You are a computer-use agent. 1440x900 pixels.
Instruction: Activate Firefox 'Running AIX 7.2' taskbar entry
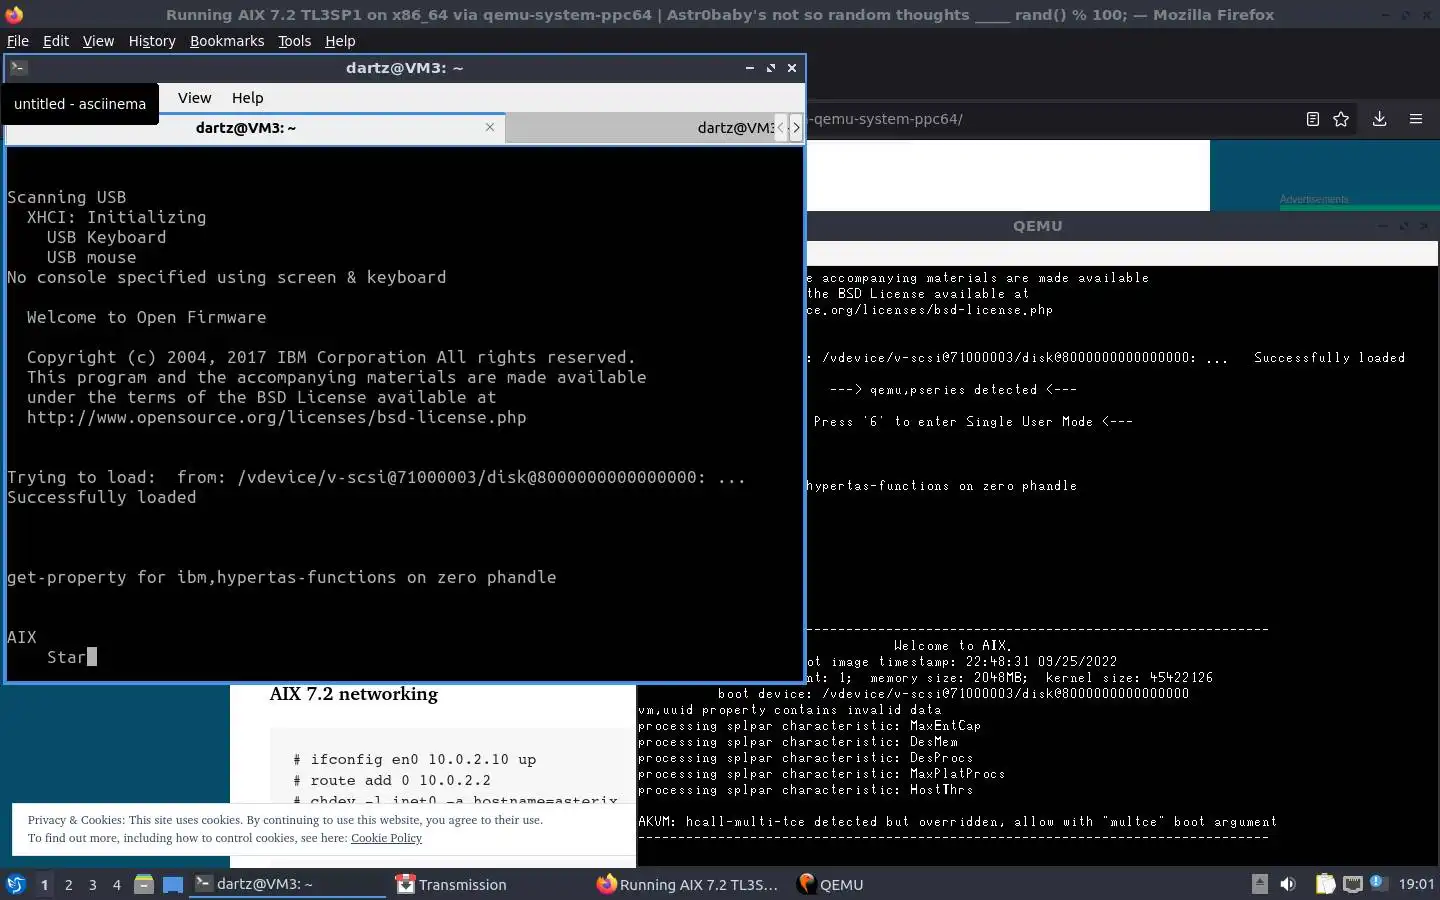pyautogui.click(x=687, y=884)
